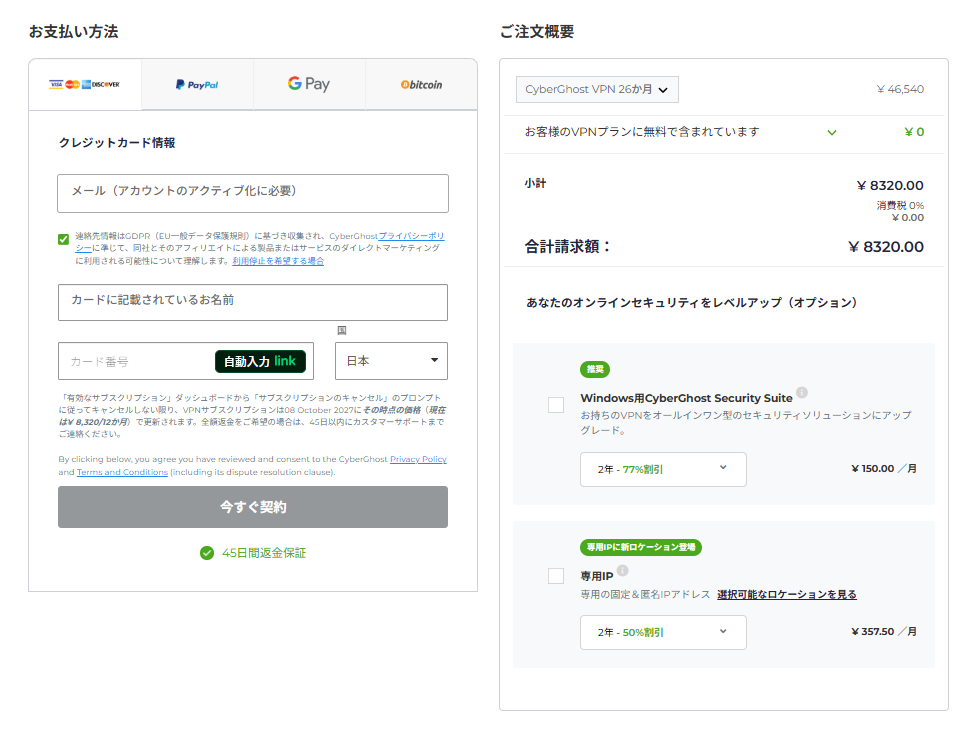Switch to the PayPal payment tab

pos(197,84)
